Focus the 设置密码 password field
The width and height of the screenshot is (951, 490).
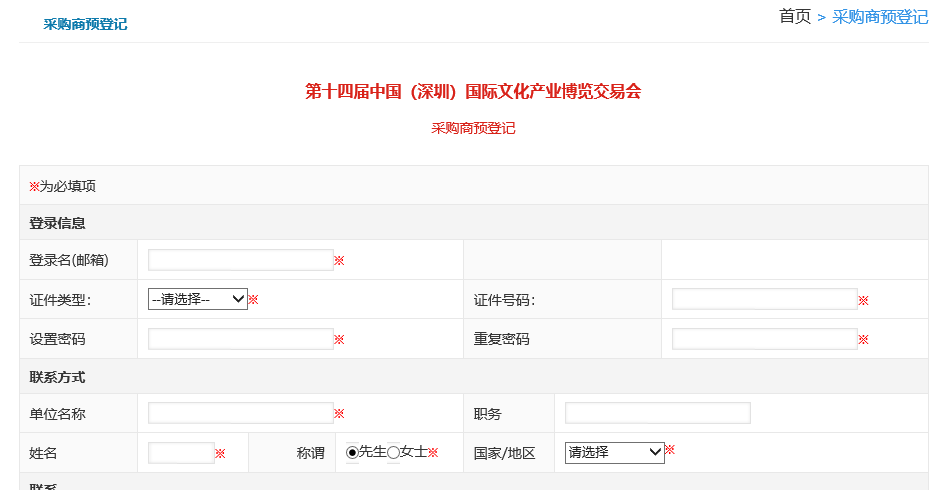pyautogui.click(x=240, y=339)
